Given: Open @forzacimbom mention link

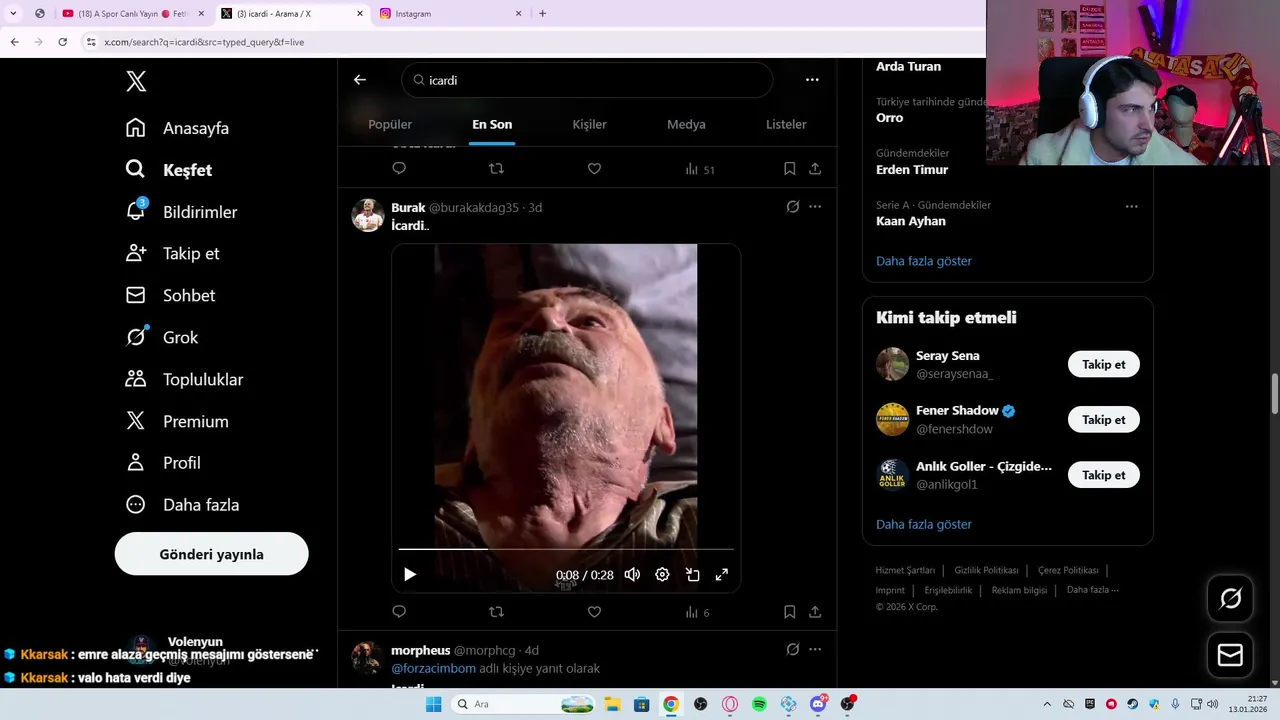Looking at the screenshot, I should (433, 668).
